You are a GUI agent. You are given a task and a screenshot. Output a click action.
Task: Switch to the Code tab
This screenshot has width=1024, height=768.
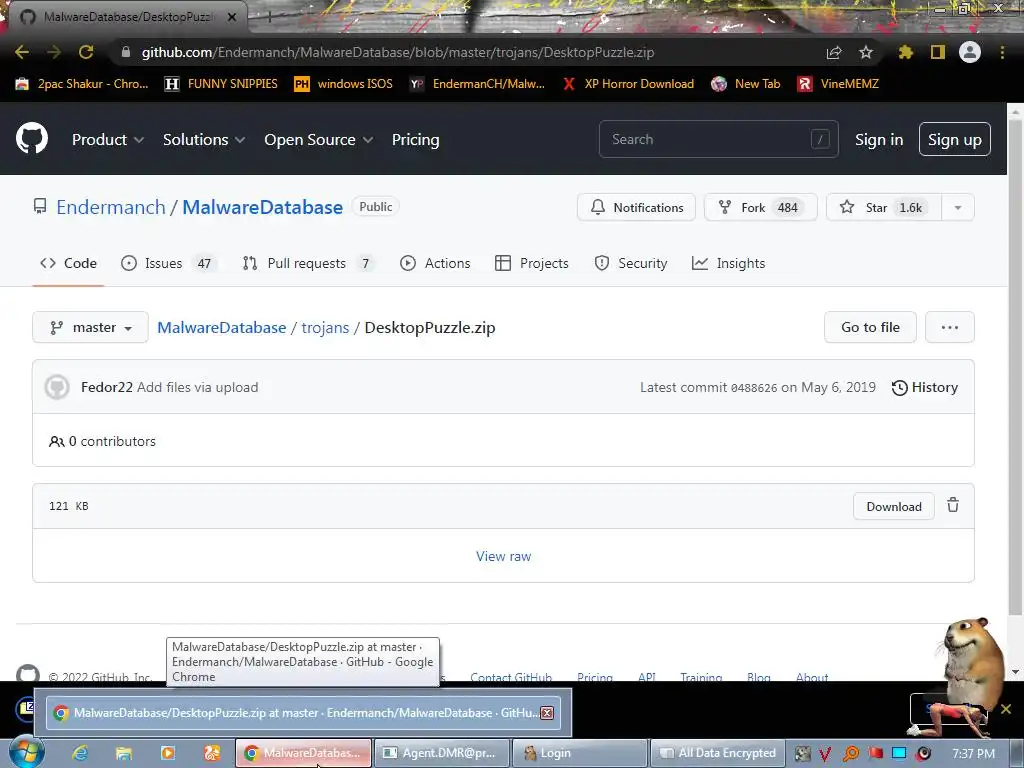tap(69, 263)
